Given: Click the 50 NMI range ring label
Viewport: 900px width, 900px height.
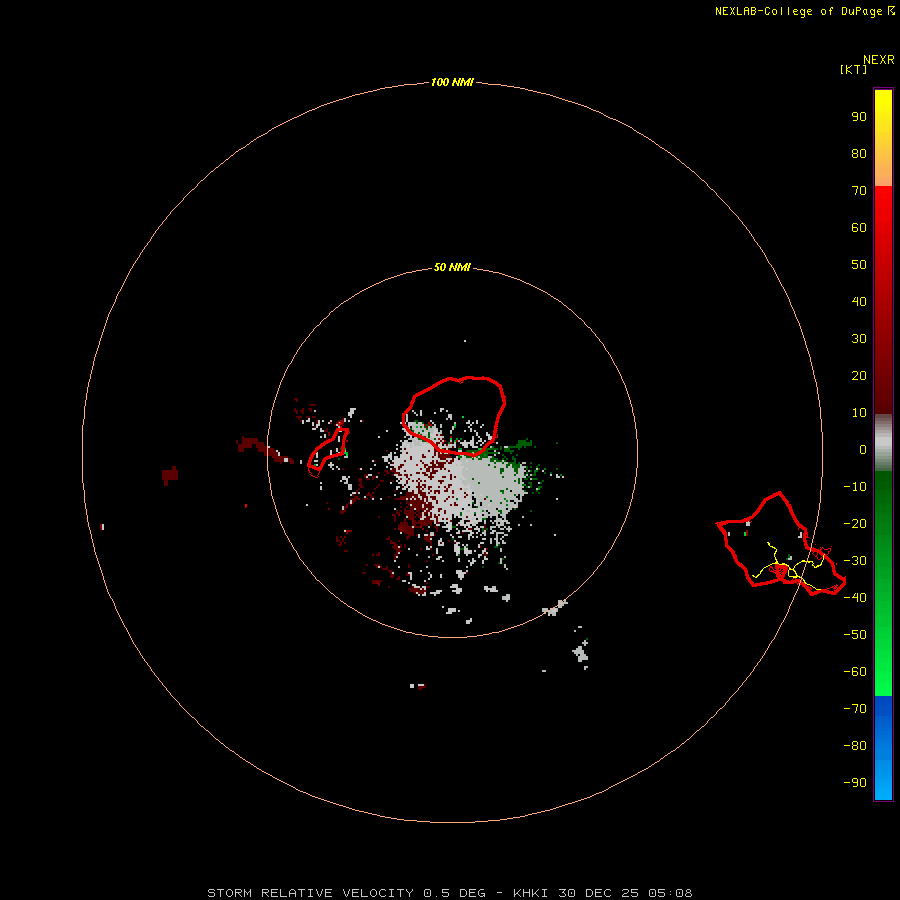Looking at the screenshot, I should (x=452, y=267).
